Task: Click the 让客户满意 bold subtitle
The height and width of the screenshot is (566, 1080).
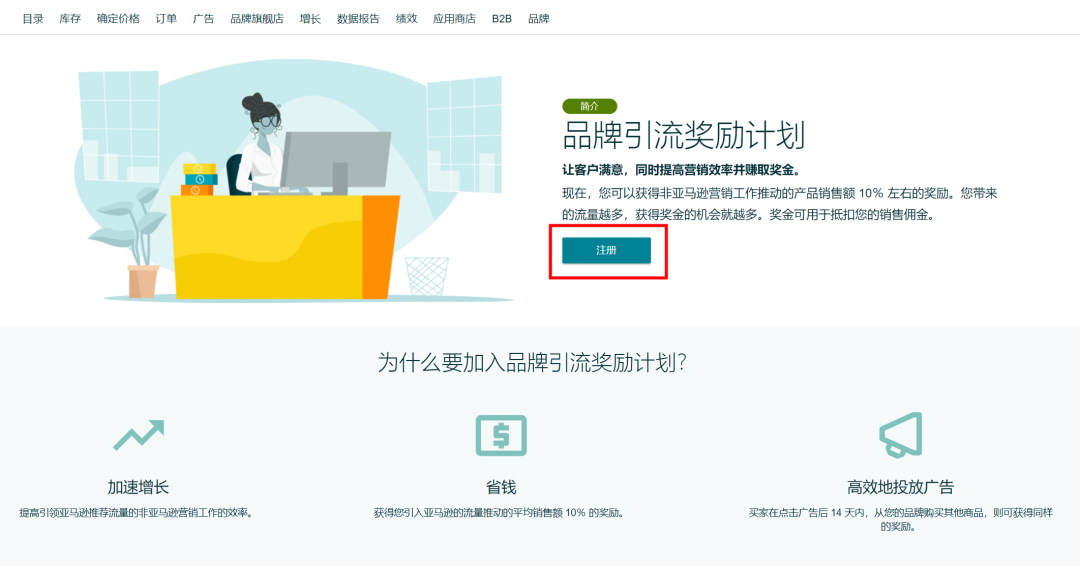Action: pos(682,170)
